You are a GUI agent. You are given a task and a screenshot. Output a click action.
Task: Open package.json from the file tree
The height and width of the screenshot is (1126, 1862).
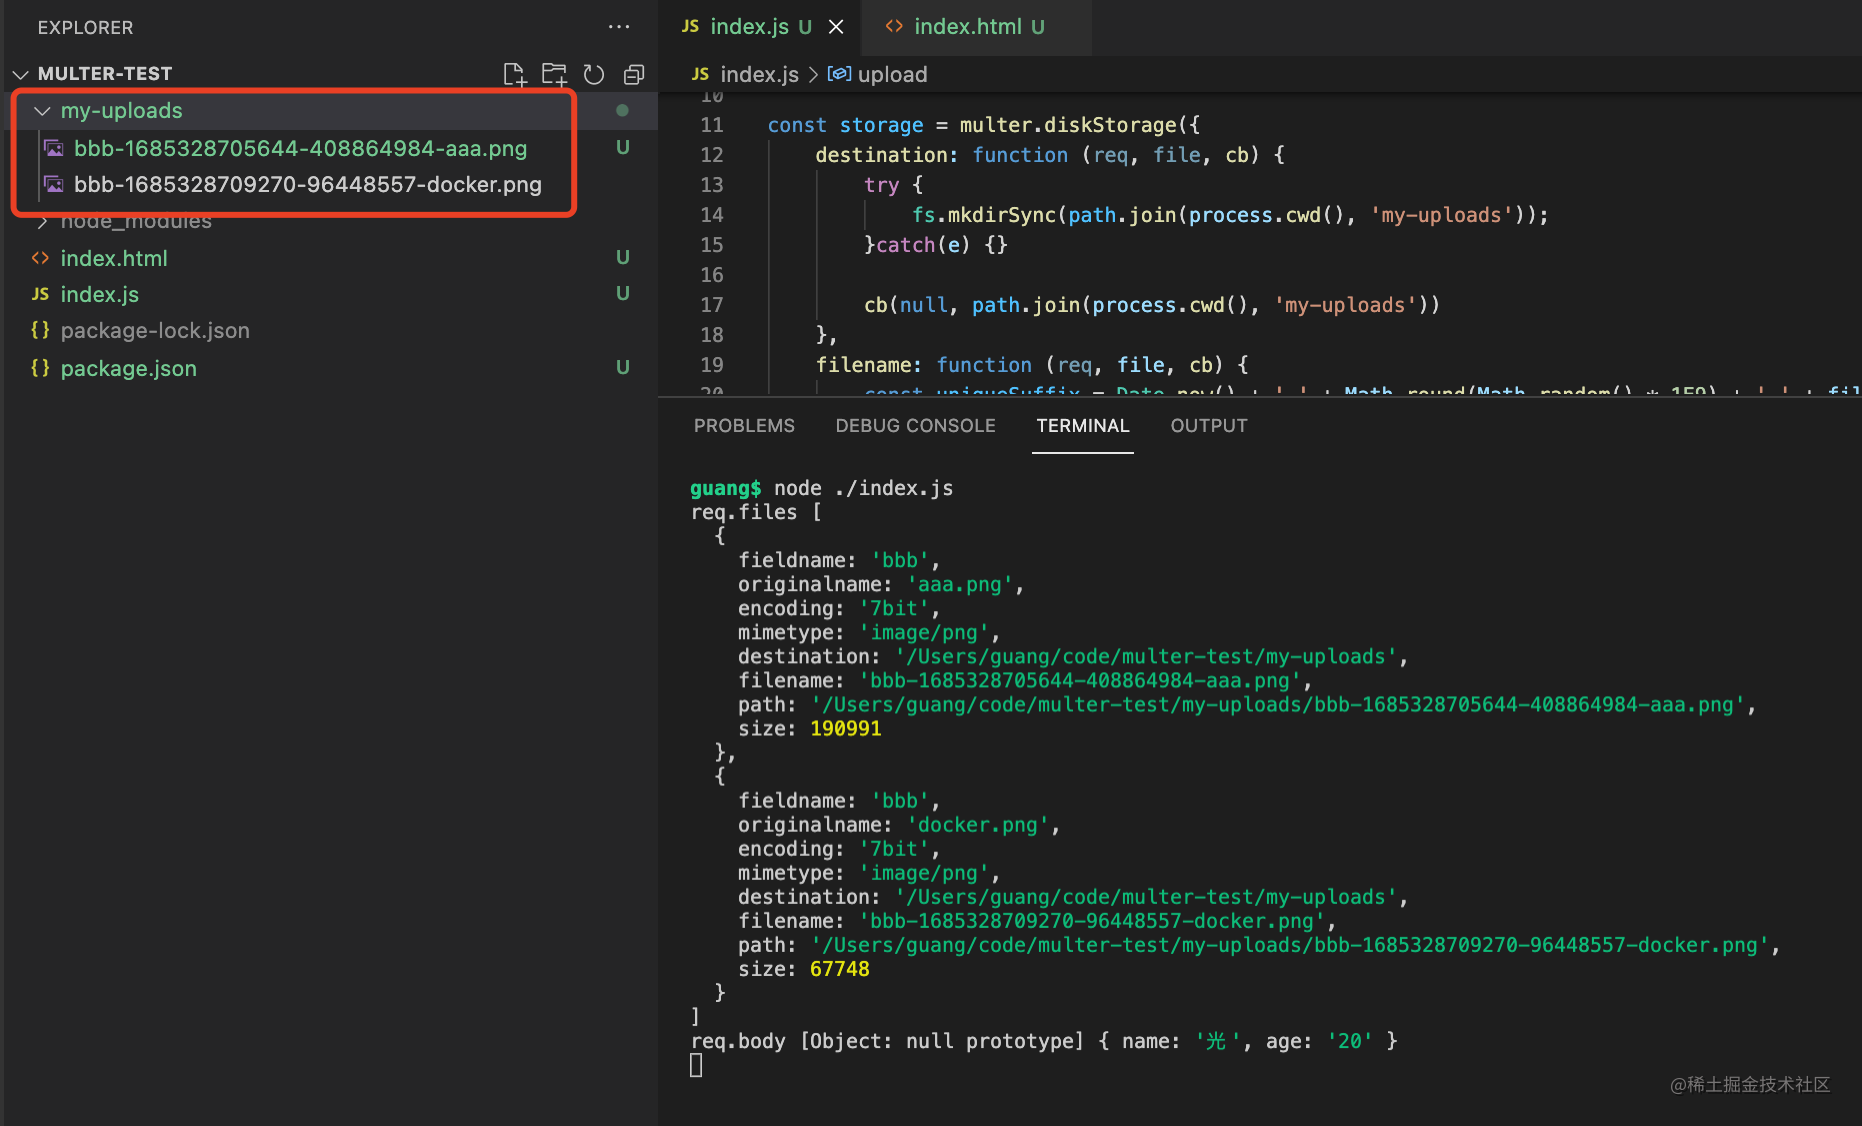click(128, 368)
